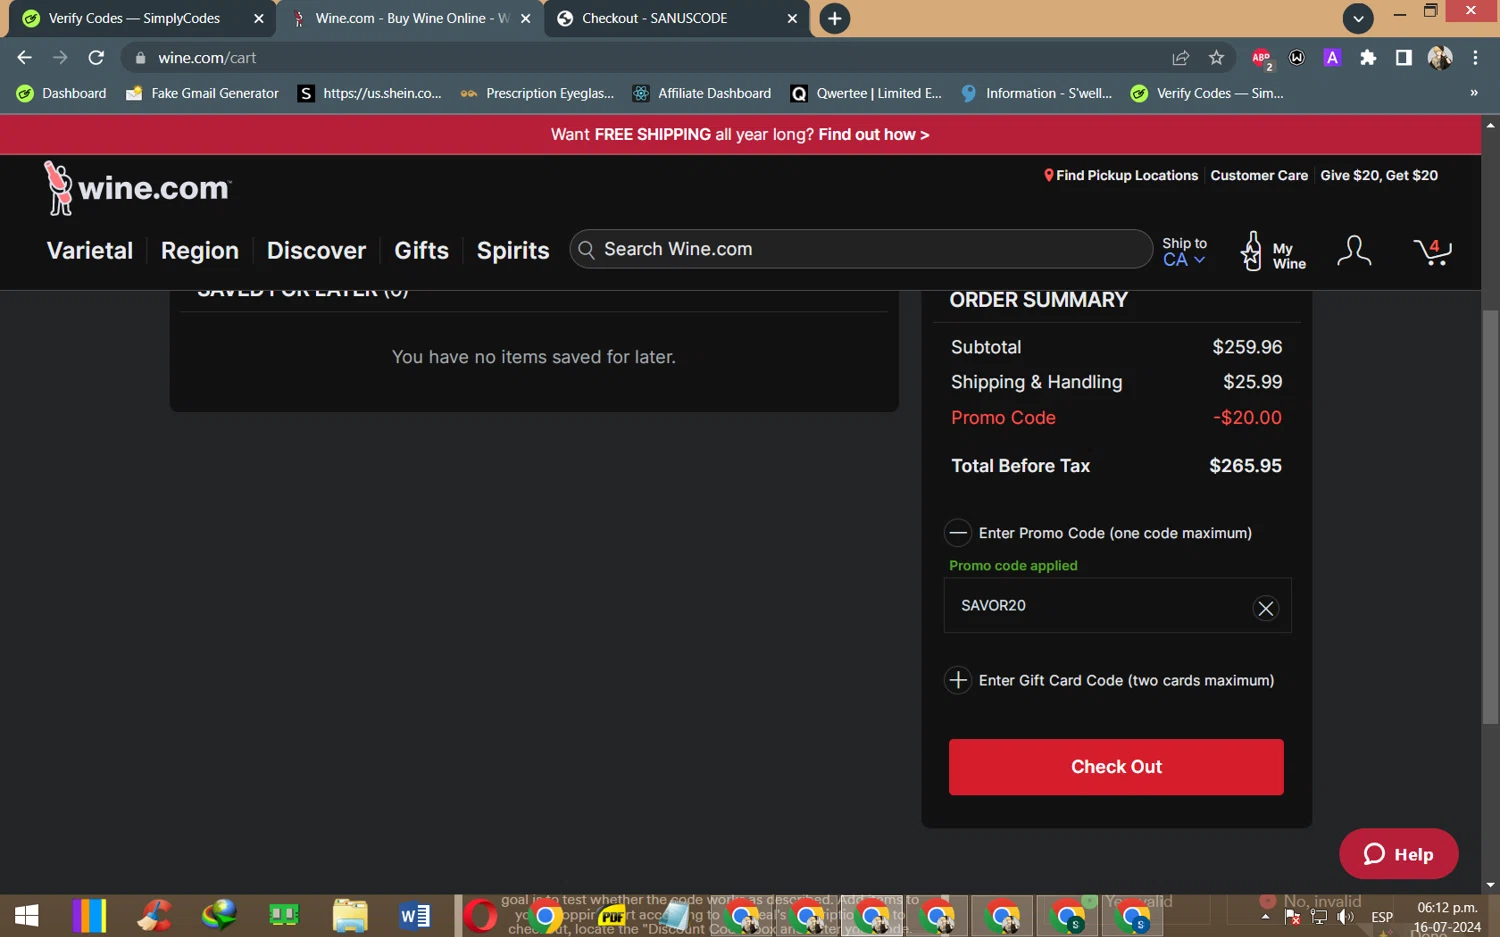This screenshot has height=937, width=1500.
Task: Open the Qwertee Limited Edition bookmark
Action: click(x=866, y=93)
